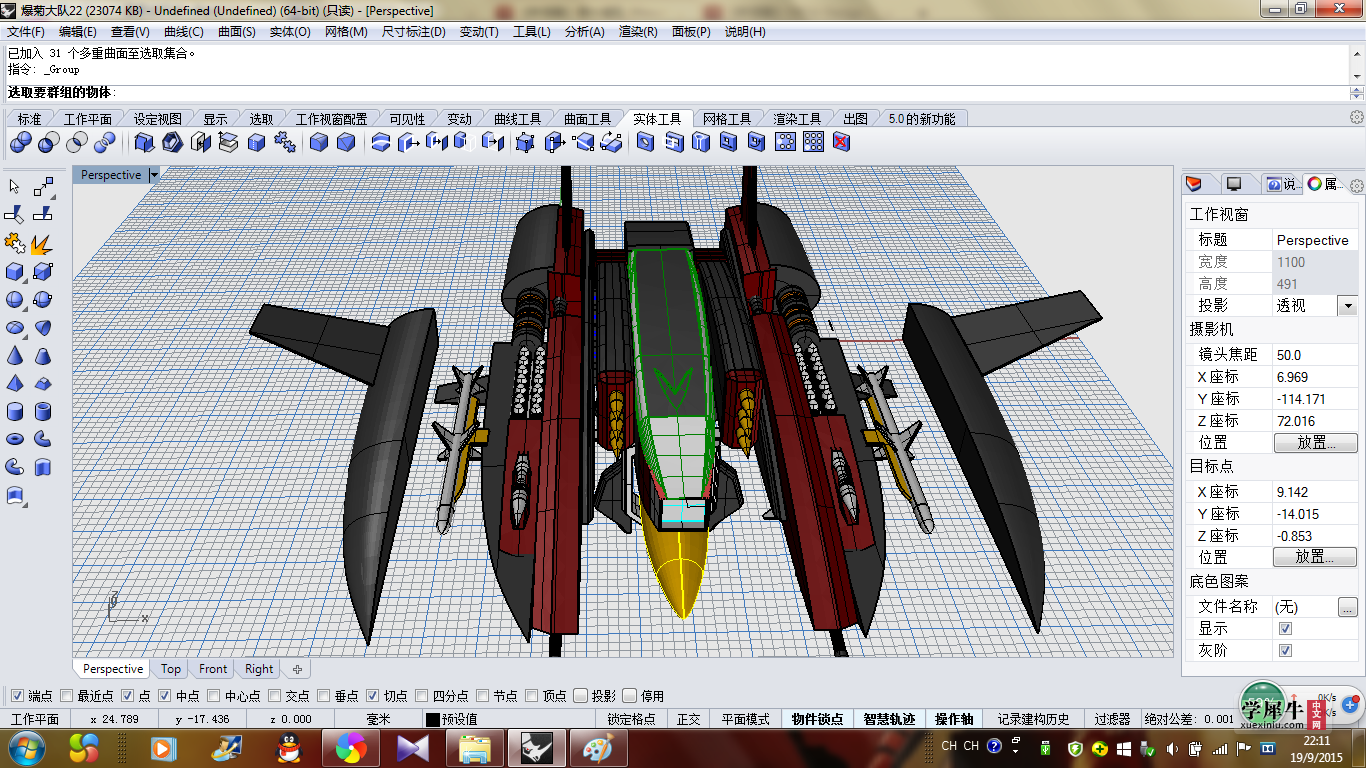This screenshot has height=768, width=1366.
Task: Open the Display panel monitor icon
Action: click(1234, 184)
